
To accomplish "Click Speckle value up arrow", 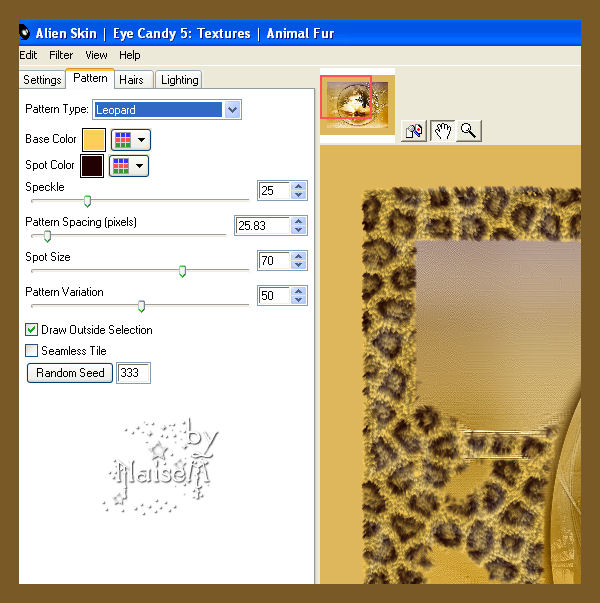I will [x=299, y=186].
